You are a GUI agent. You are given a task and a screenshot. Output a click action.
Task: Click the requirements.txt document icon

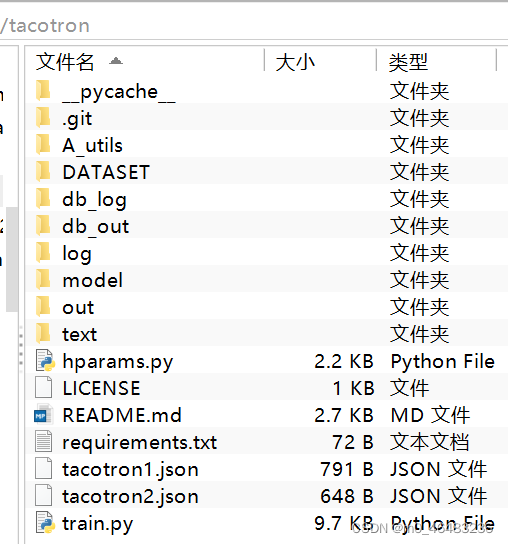(44, 442)
